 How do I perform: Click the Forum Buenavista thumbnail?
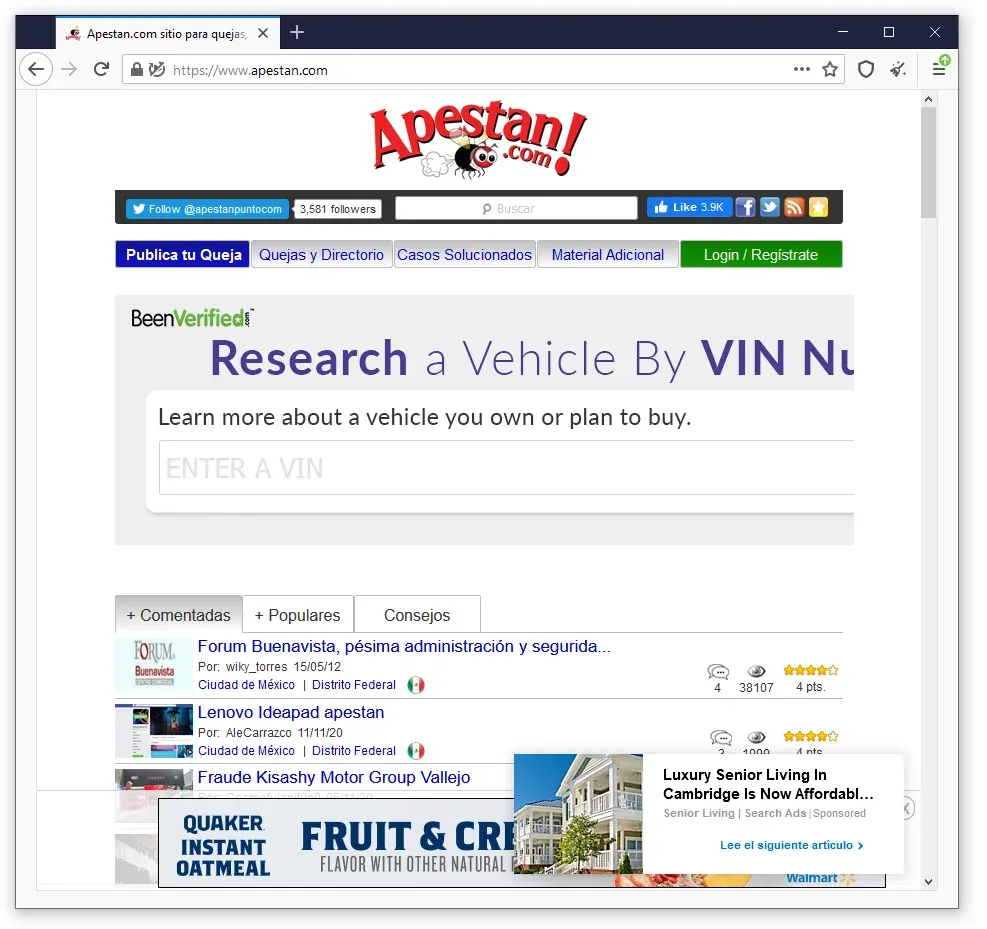(154, 665)
